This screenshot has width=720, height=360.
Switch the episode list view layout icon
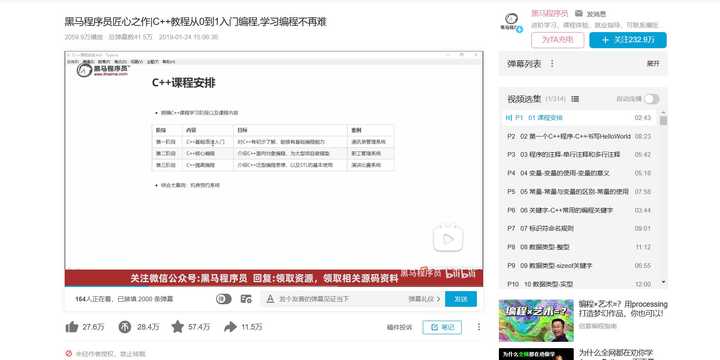[x=575, y=99]
